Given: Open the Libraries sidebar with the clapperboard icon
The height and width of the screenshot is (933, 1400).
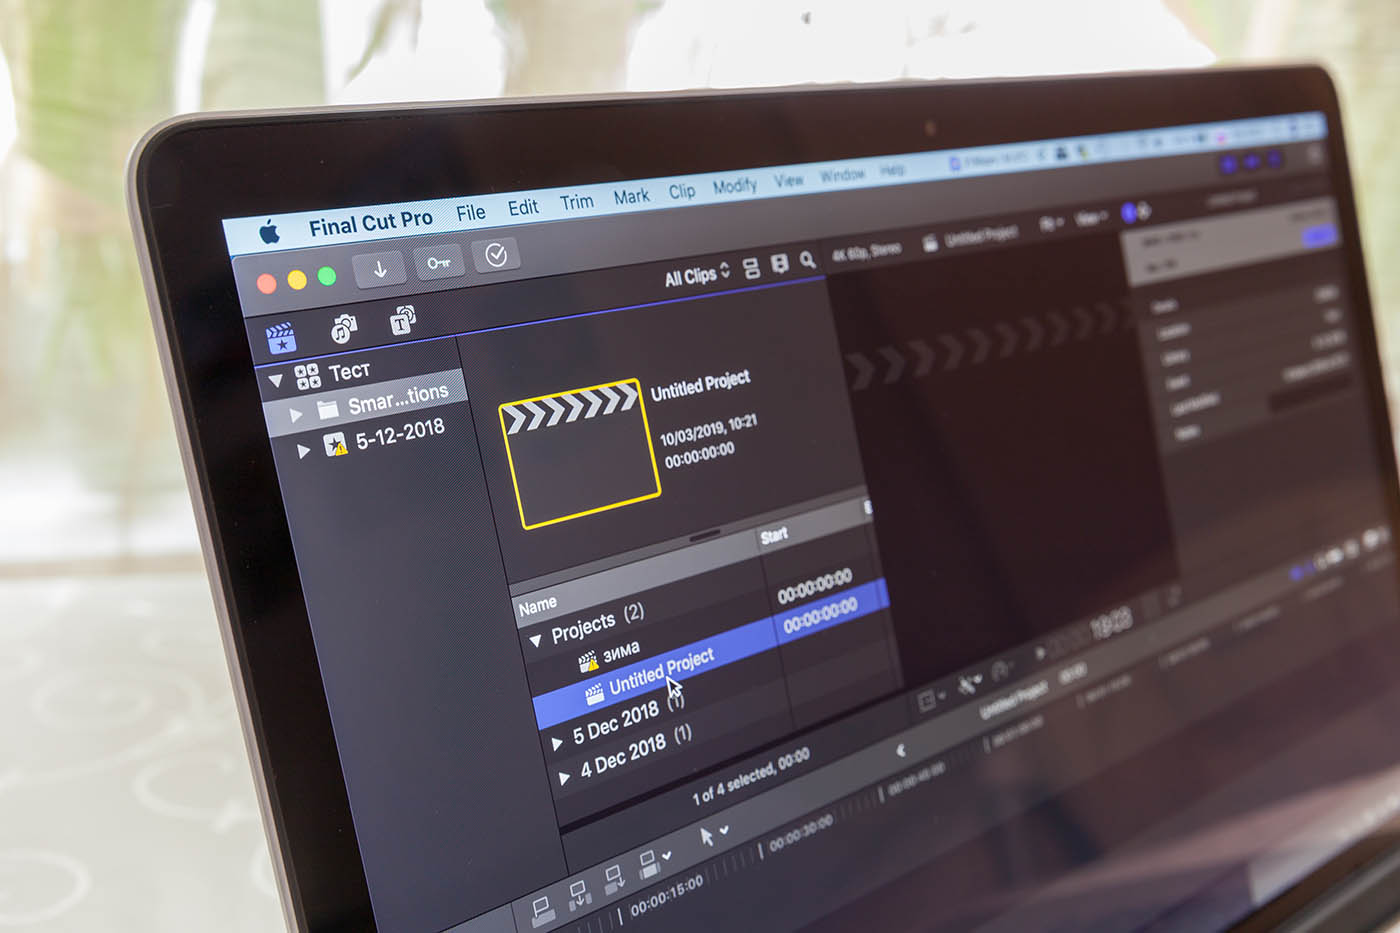Looking at the screenshot, I should [x=283, y=337].
